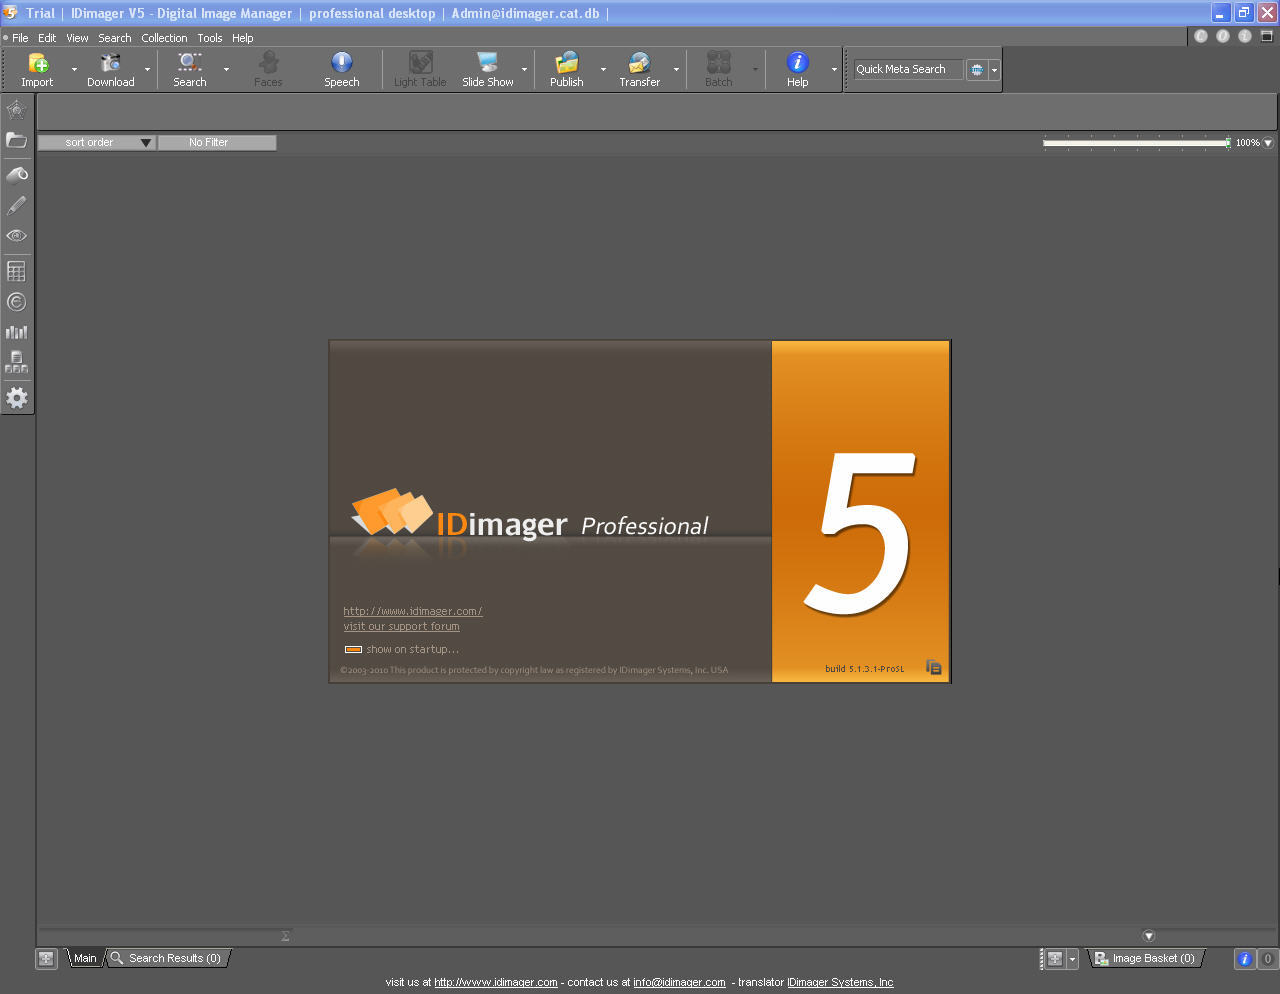The image size is (1280, 994).
Task: Open the histogram bars panel in sidebar
Action: [x=16, y=331]
